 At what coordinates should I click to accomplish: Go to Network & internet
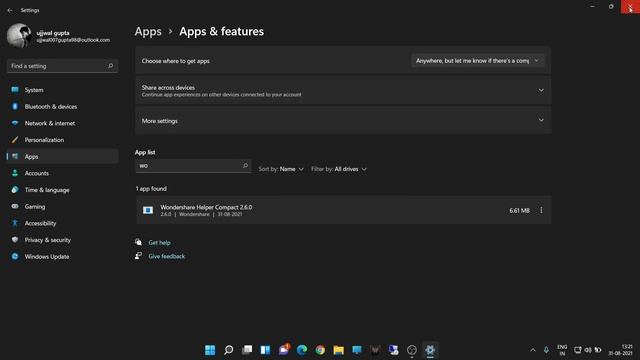coord(62,123)
